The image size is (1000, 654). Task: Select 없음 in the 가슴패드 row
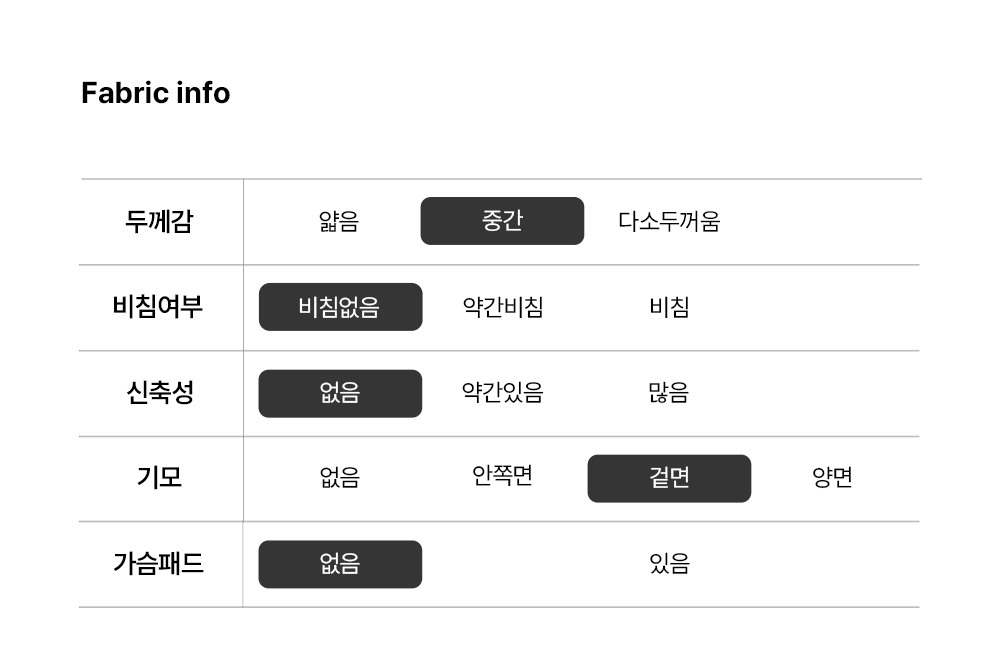340,564
